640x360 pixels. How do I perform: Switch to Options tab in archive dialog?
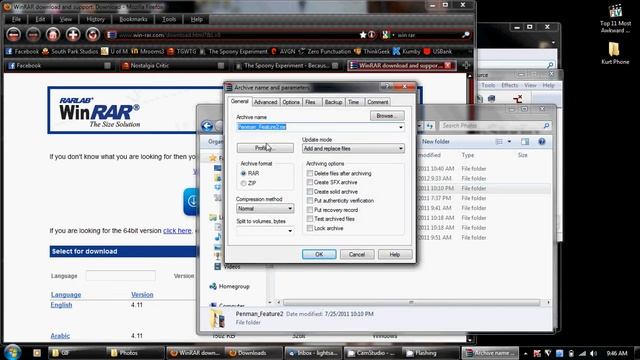pyautogui.click(x=291, y=102)
